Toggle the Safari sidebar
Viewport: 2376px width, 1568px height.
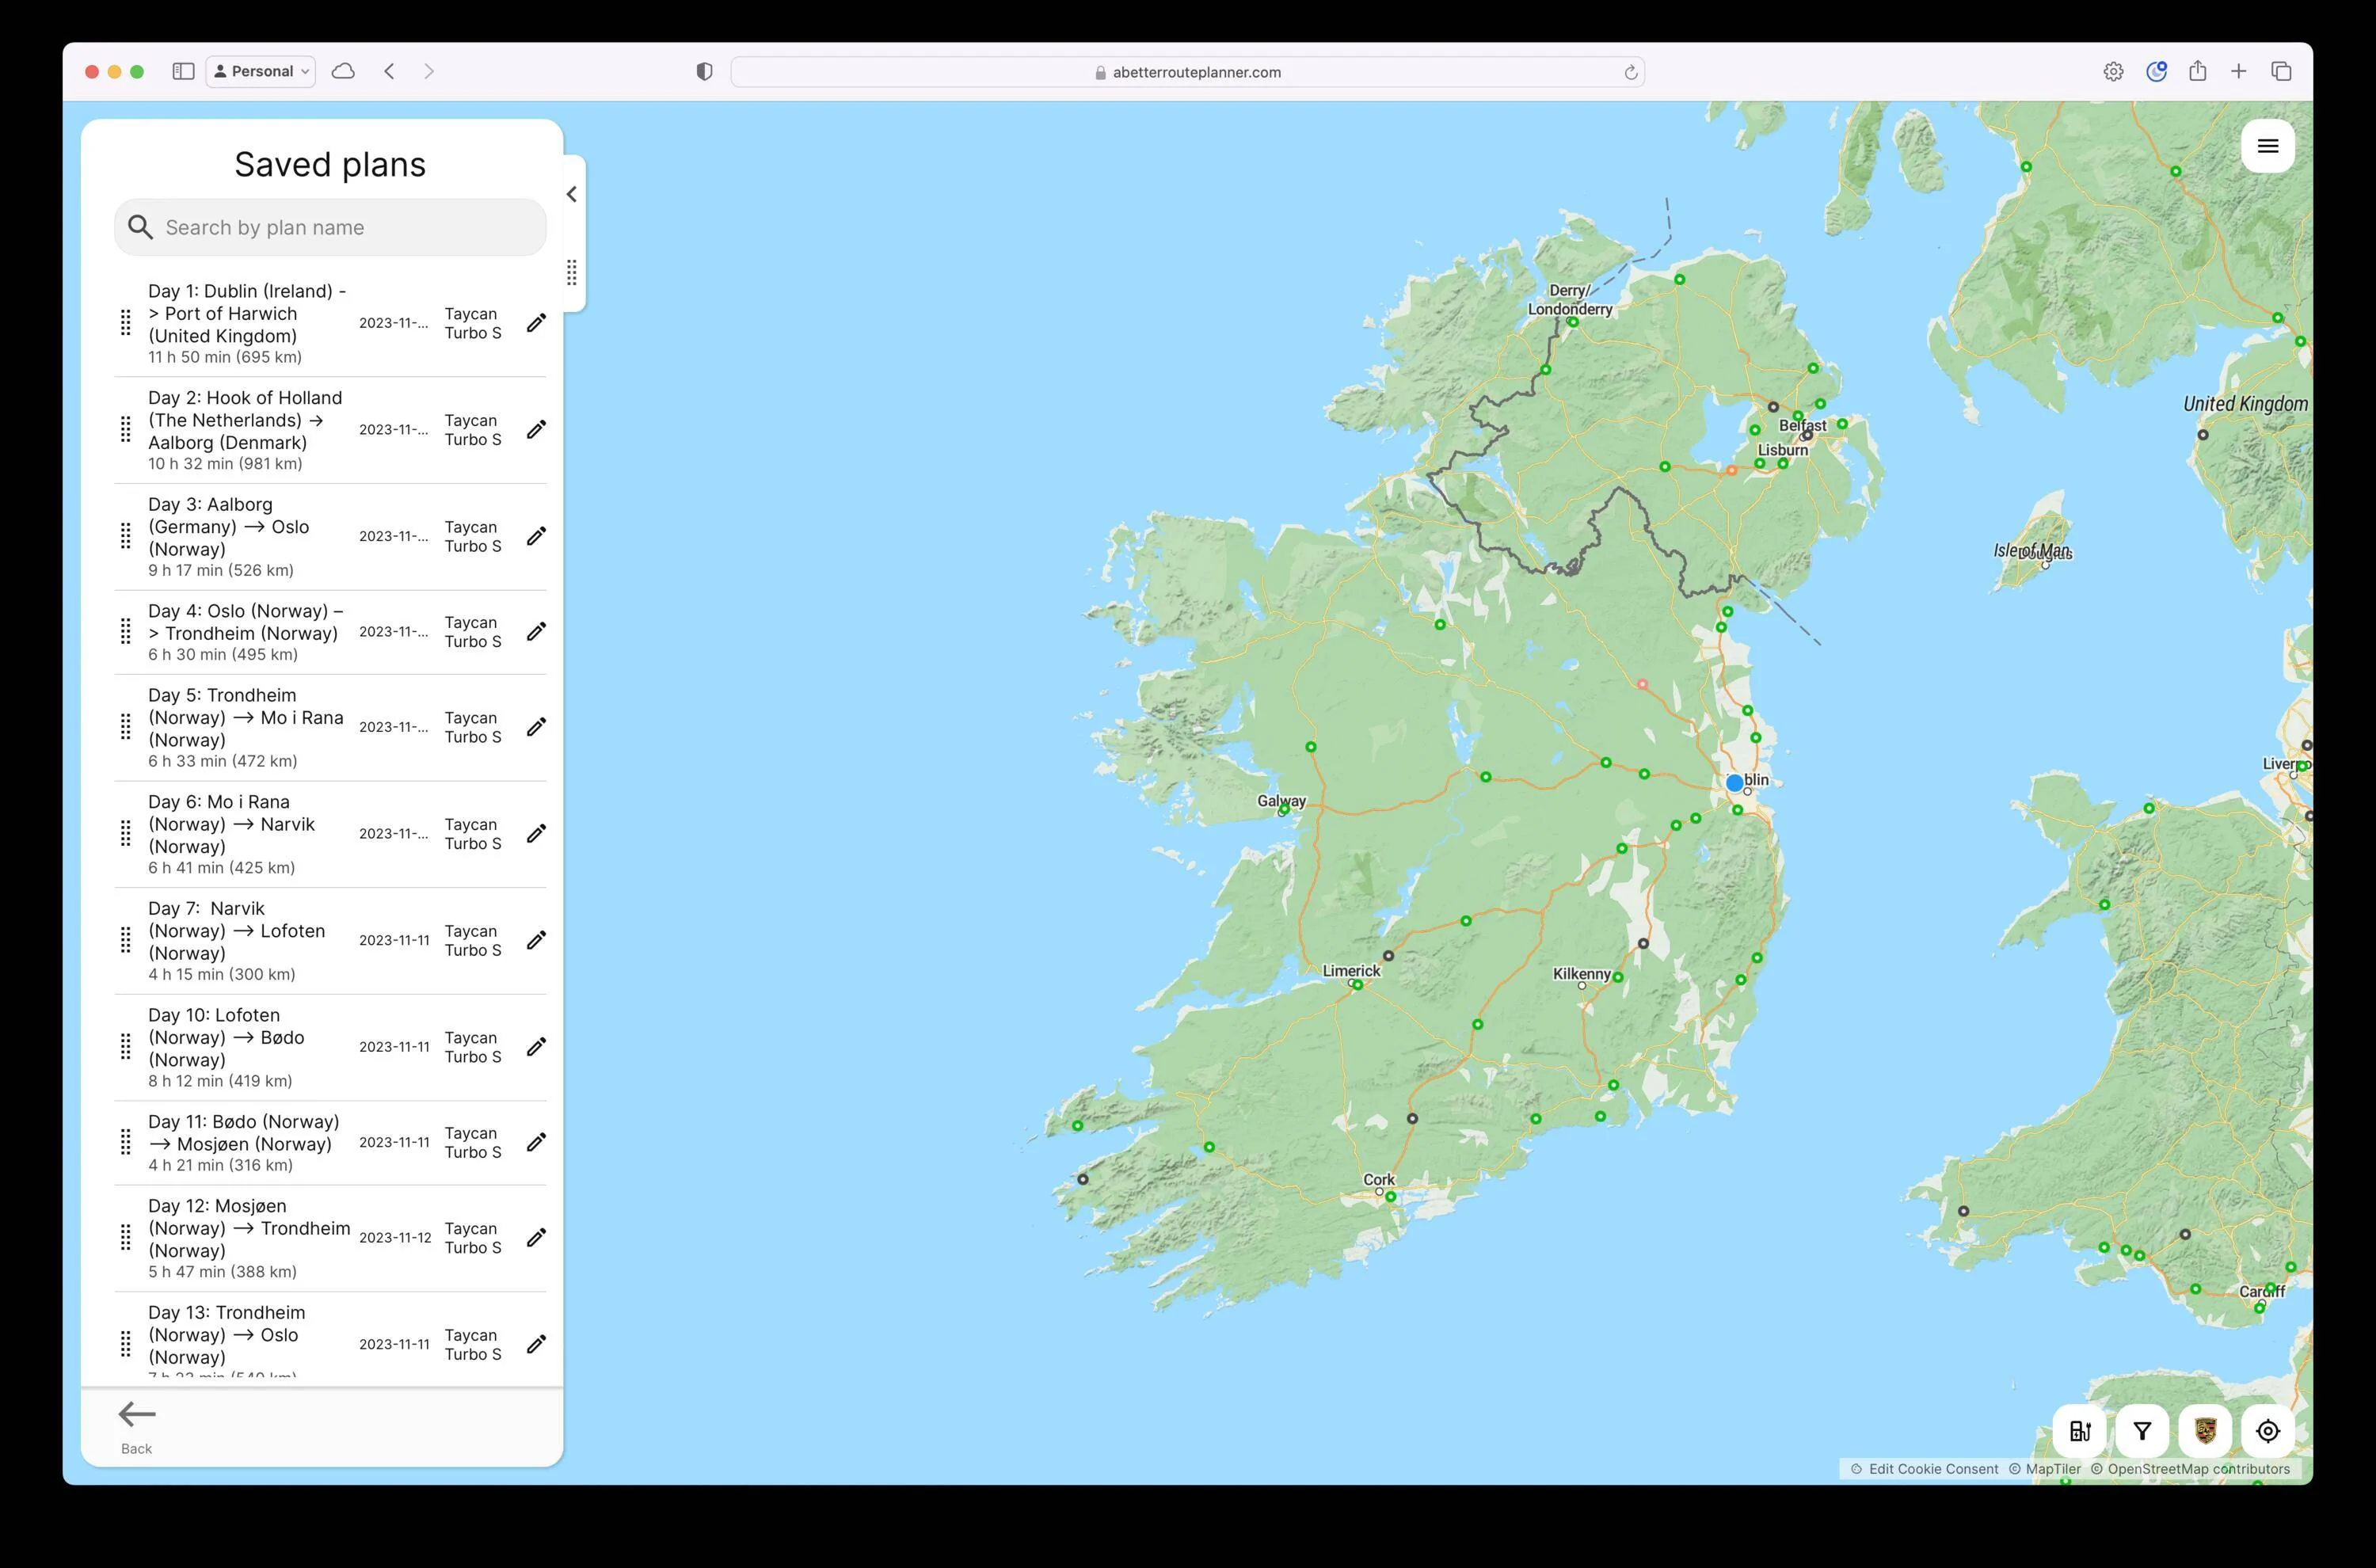tap(183, 71)
